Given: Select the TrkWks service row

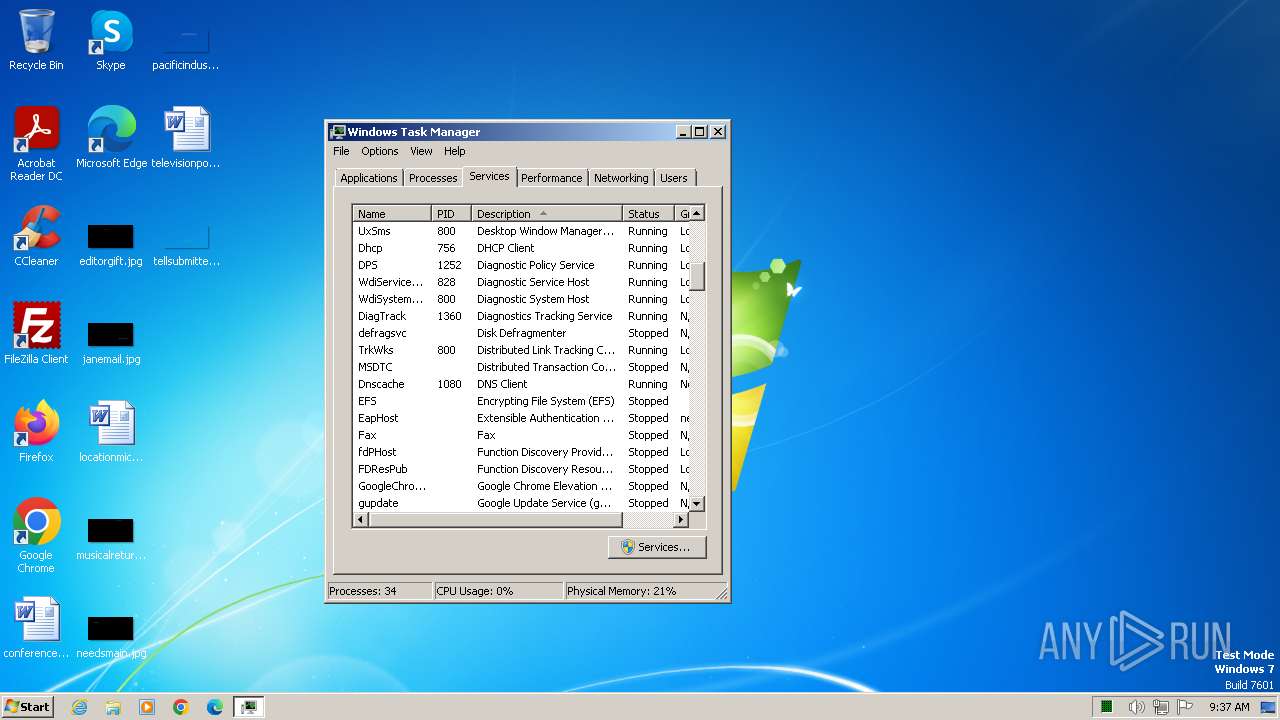Looking at the screenshot, I should (x=521, y=350).
